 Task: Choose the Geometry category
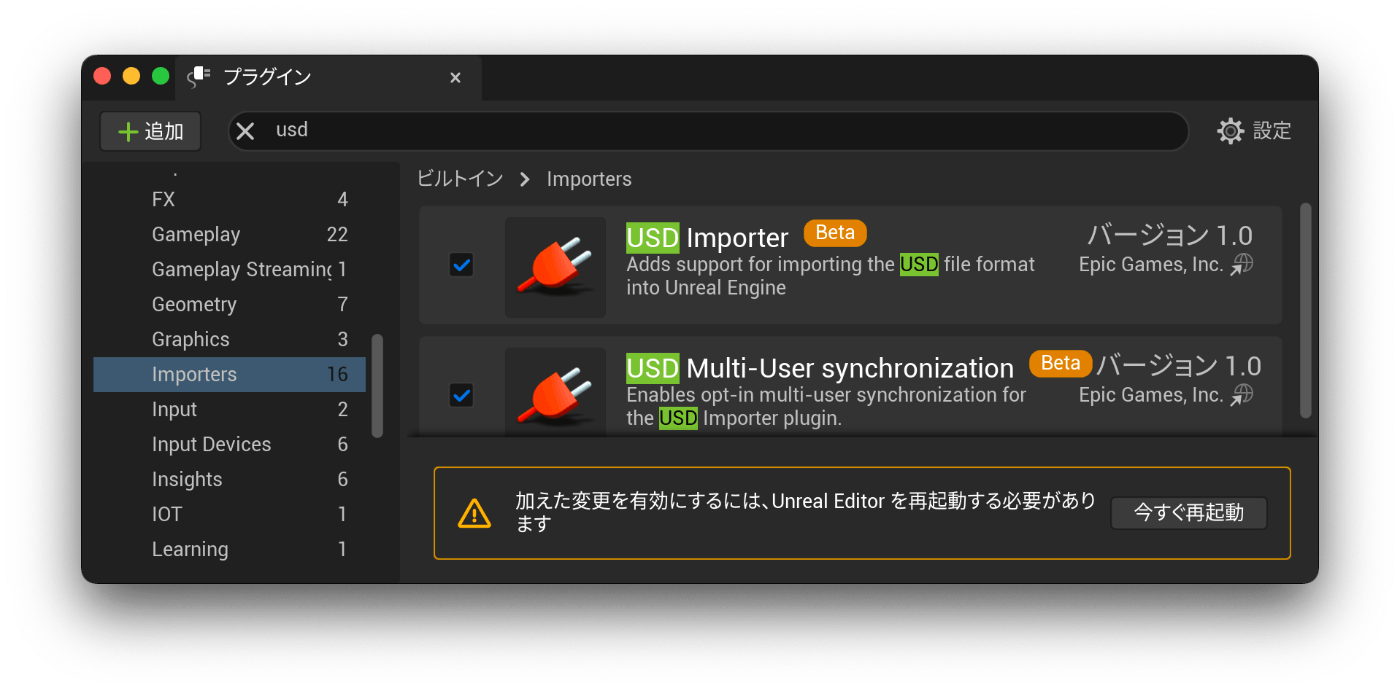tap(230, 304)
